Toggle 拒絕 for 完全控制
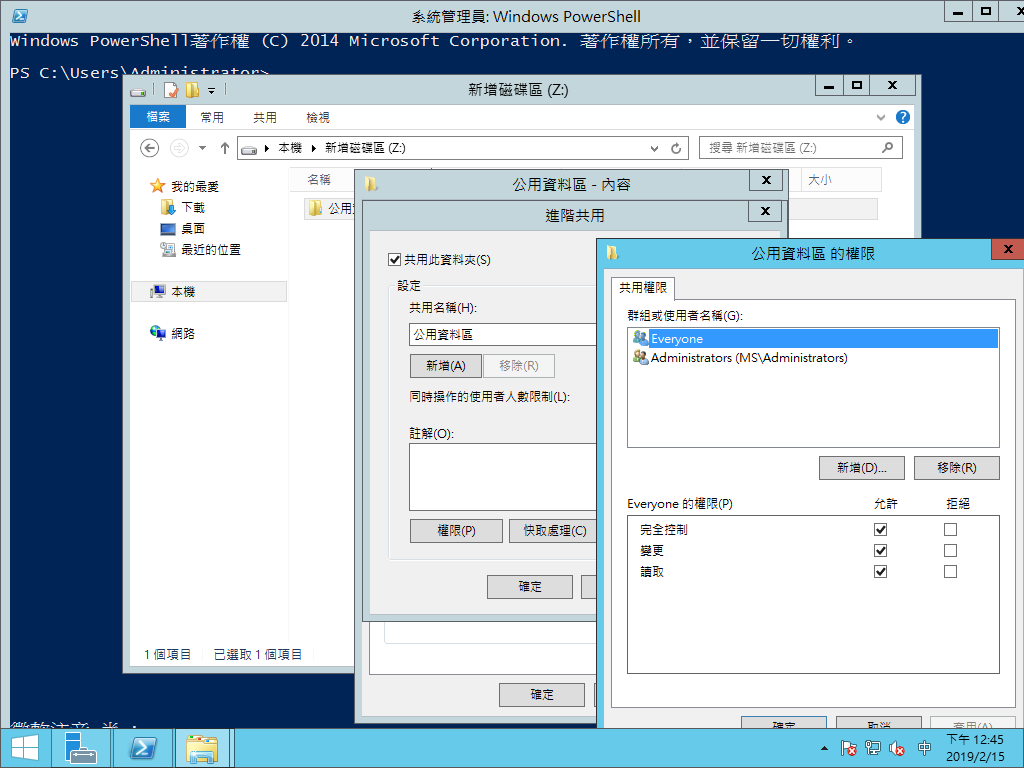The image size is (1024, 768). [950, 530]
